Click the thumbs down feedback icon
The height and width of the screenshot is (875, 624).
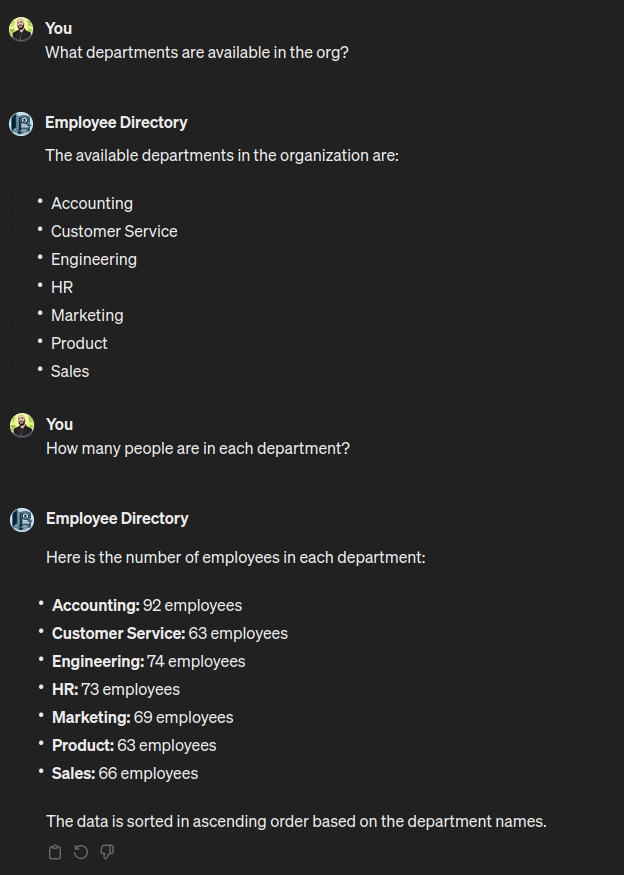[x=107, y=852]
